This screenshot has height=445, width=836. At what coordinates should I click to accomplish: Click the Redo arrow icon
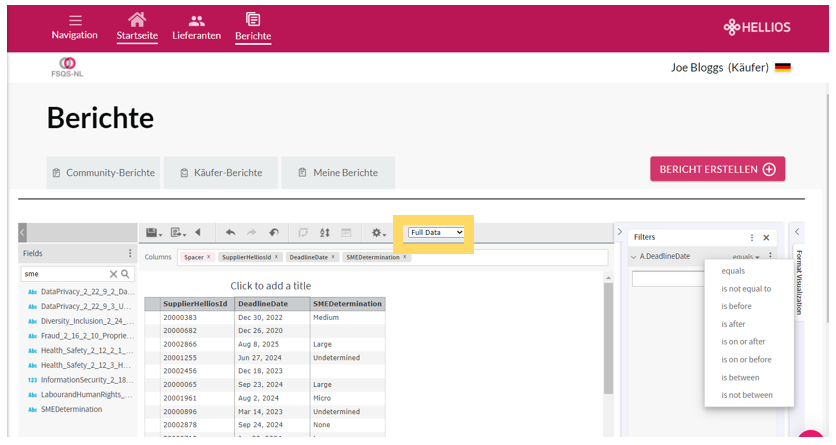pos(251,232)
